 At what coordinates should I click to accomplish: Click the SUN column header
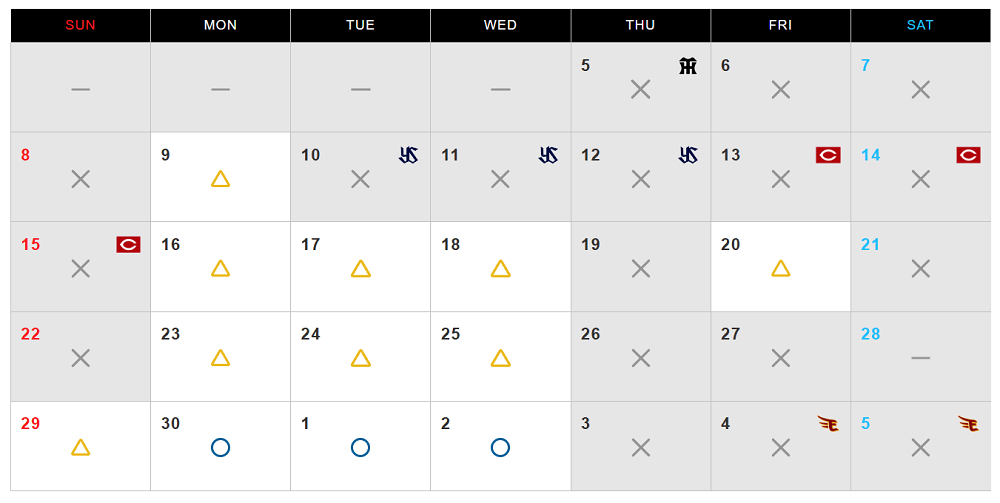tap(81, 25)
